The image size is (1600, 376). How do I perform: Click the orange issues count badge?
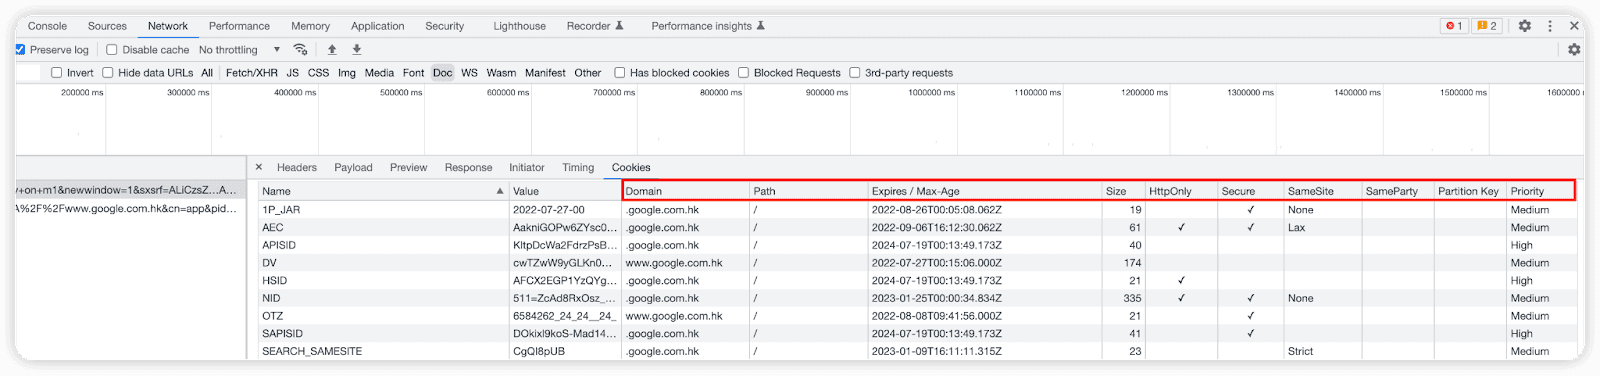click(x=1486, y=26)
